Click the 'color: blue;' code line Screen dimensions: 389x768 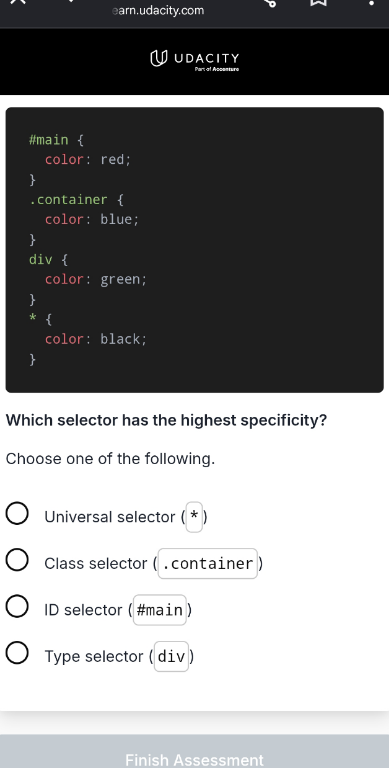92,219
